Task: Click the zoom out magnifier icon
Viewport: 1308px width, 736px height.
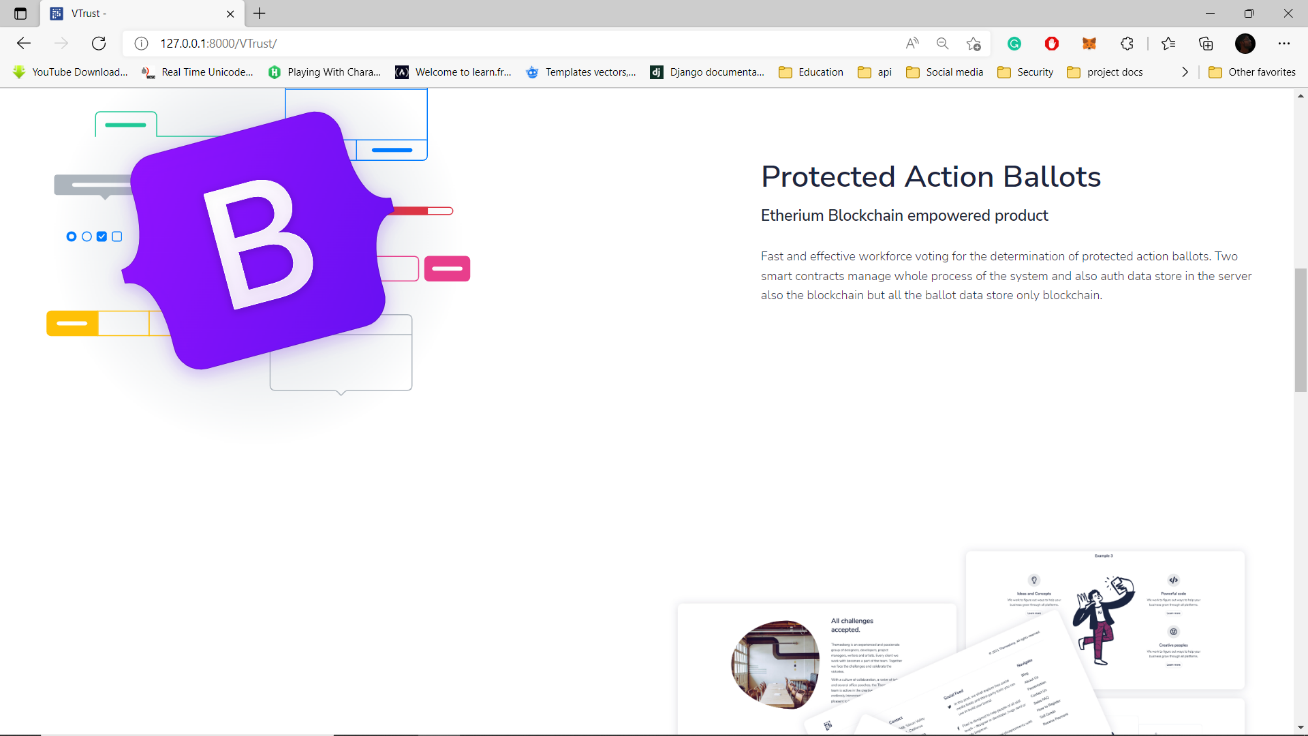Action: click(x=942, y=44)
